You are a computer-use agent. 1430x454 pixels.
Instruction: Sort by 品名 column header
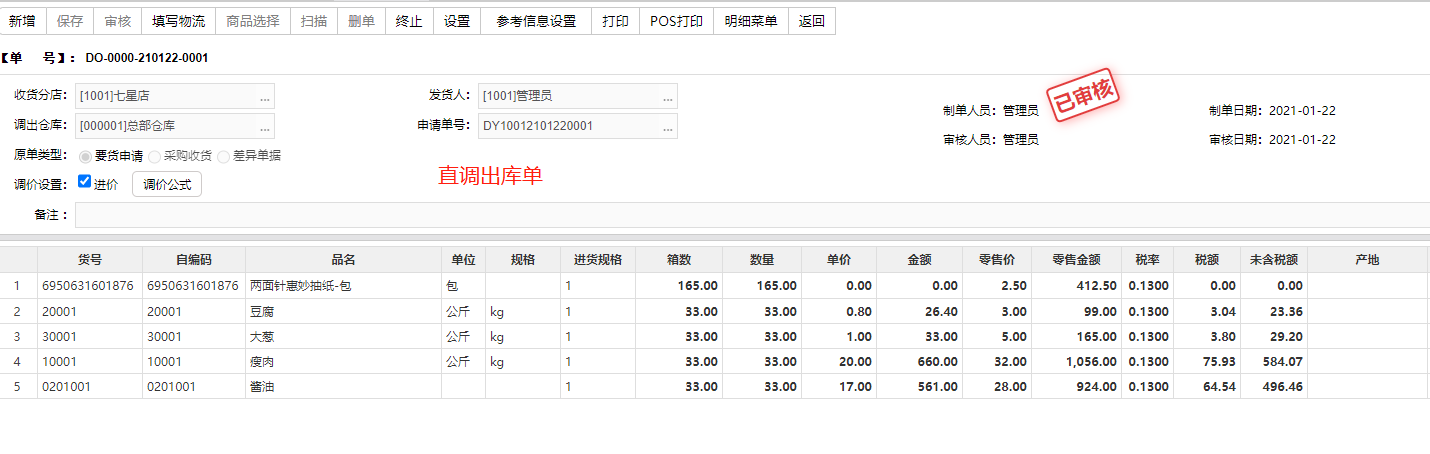pyautogui.click(x=343, y=259)
